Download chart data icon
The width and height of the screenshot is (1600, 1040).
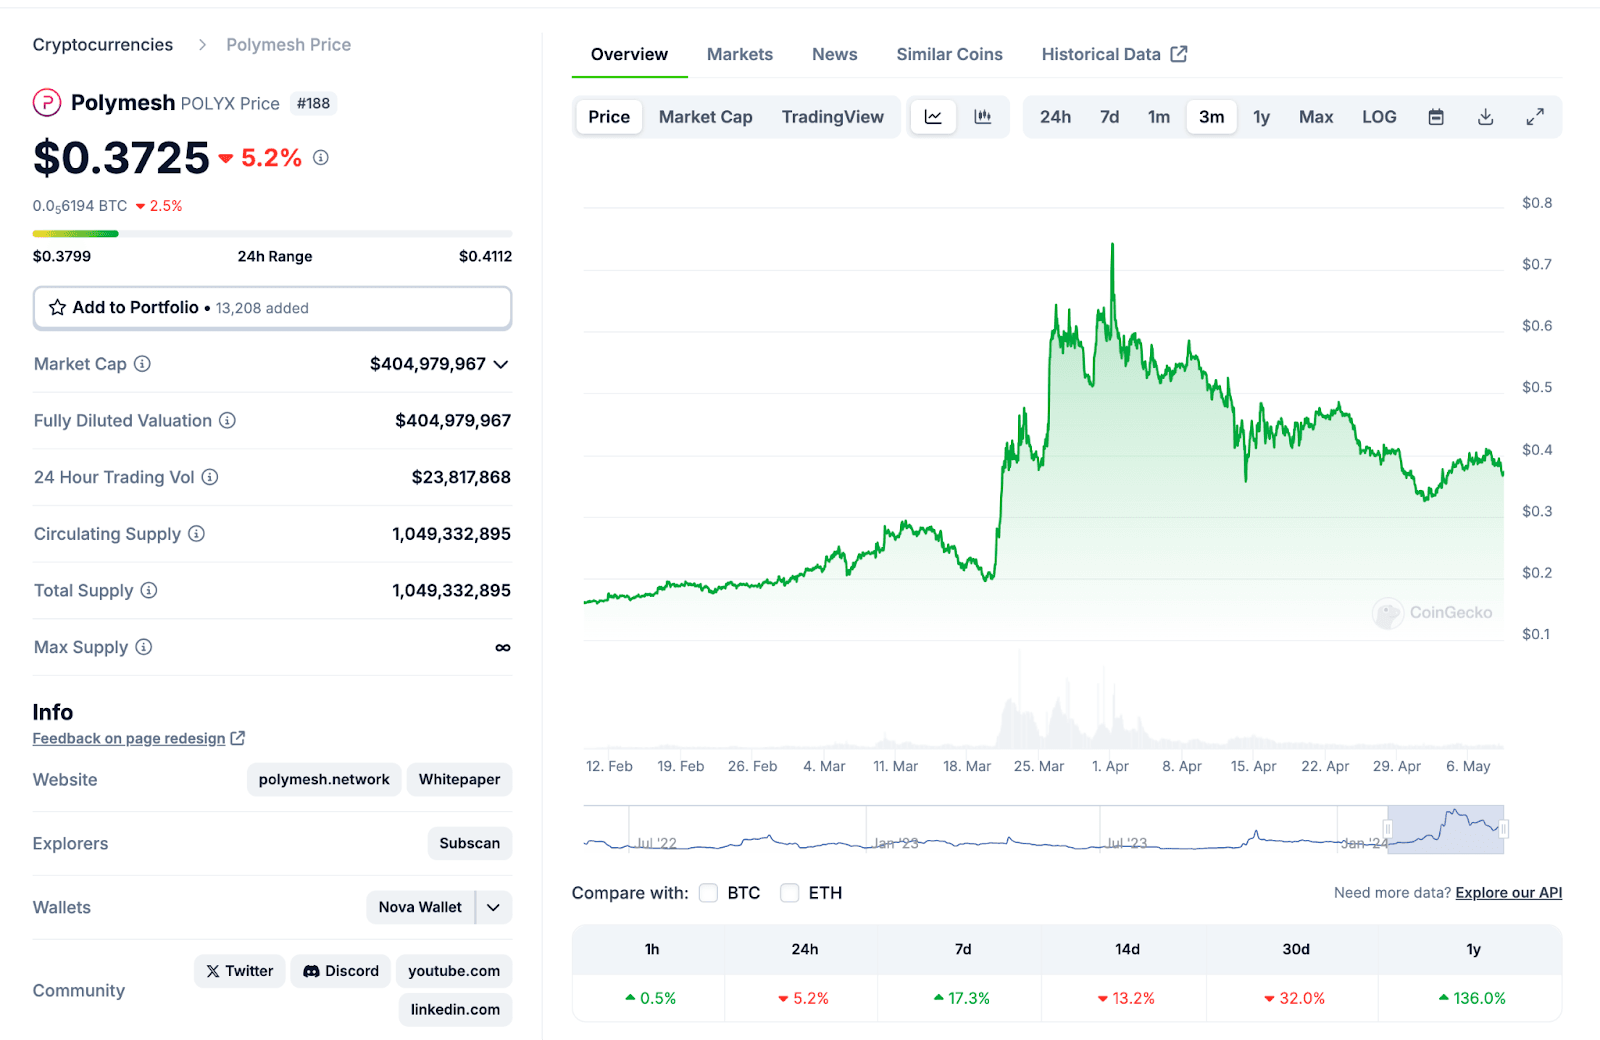pyautogui.click(x=1486, y=117)
